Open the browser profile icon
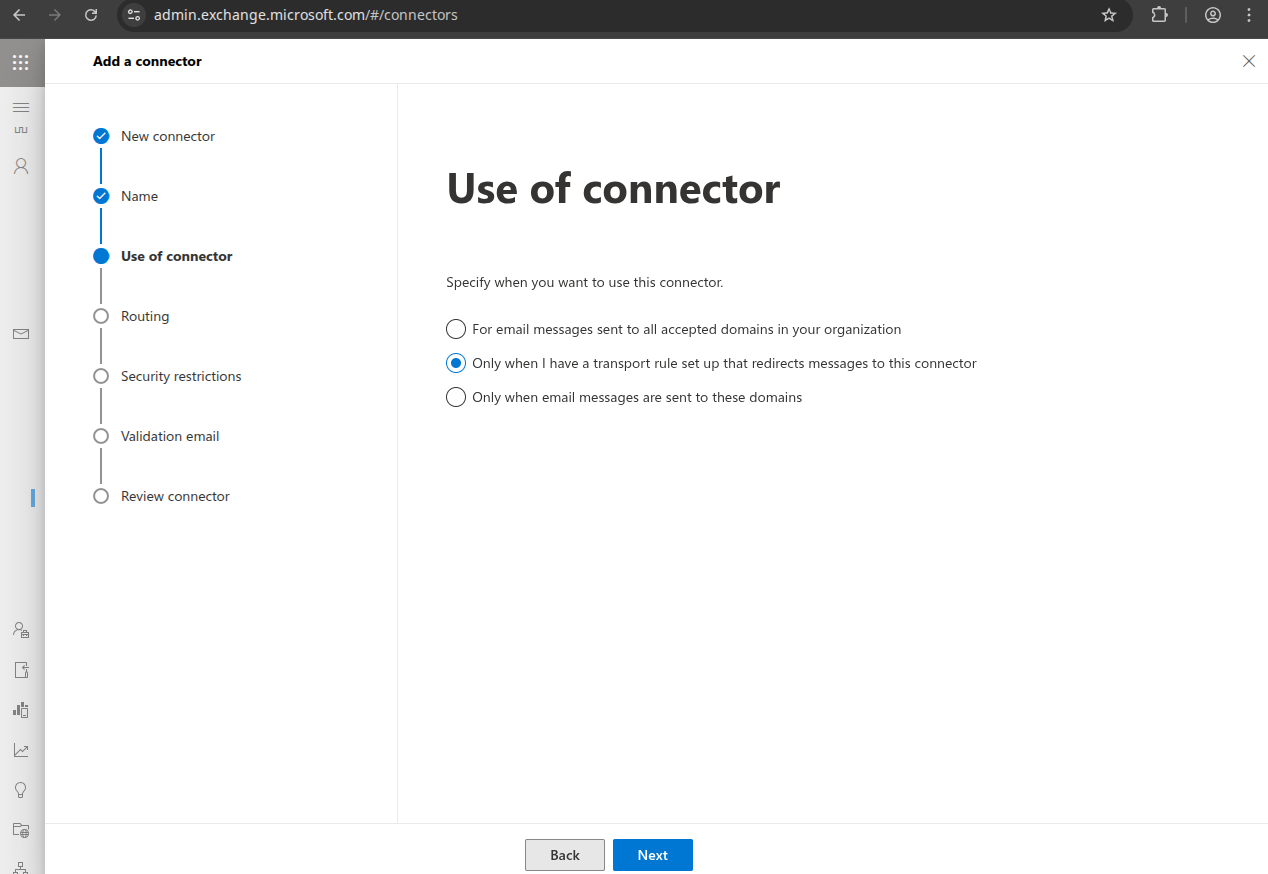Viewport: 1268px width, 874px height. [1213, 15]
